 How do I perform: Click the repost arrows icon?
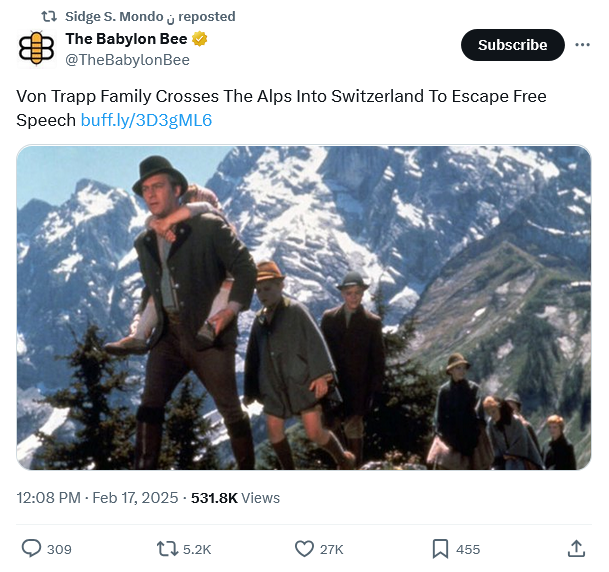tap(168, 549)
